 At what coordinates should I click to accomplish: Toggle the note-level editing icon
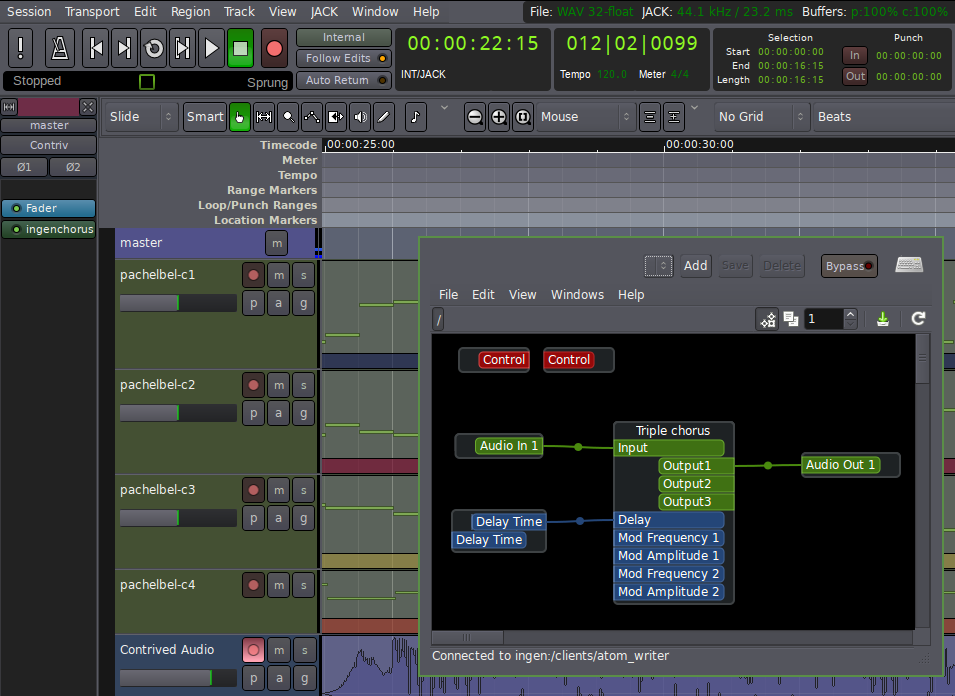pyautogui.click(x=415, y=117)
